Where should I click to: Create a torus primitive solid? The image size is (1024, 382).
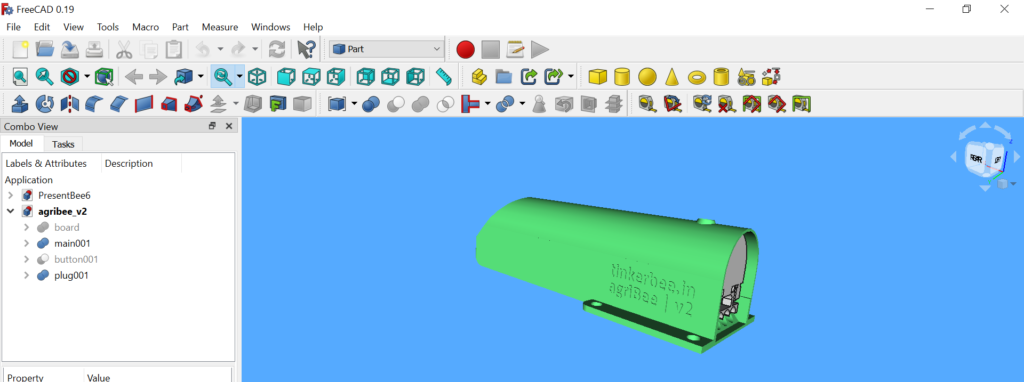pos(697,77)
